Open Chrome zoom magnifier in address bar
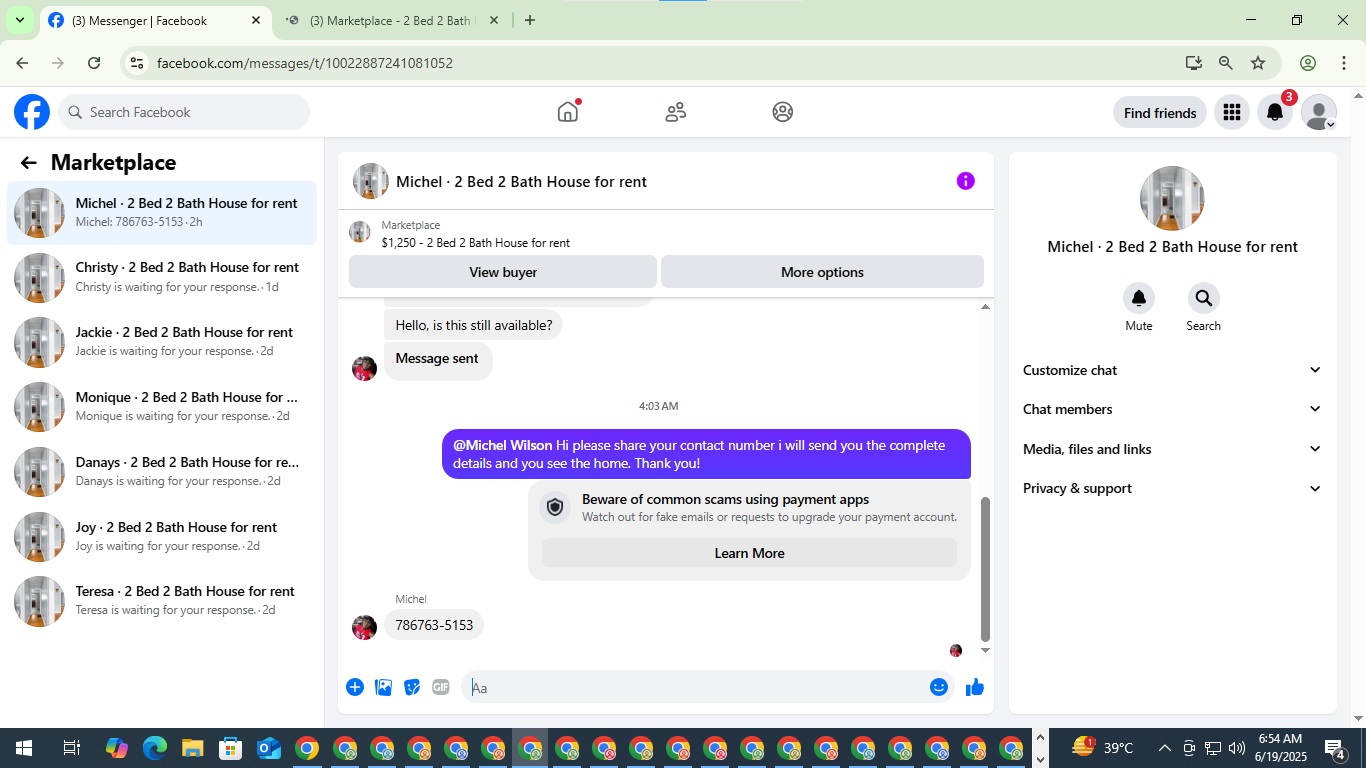The height and width of the screenshot is (768, 1366). click(x=1226, y=63)
